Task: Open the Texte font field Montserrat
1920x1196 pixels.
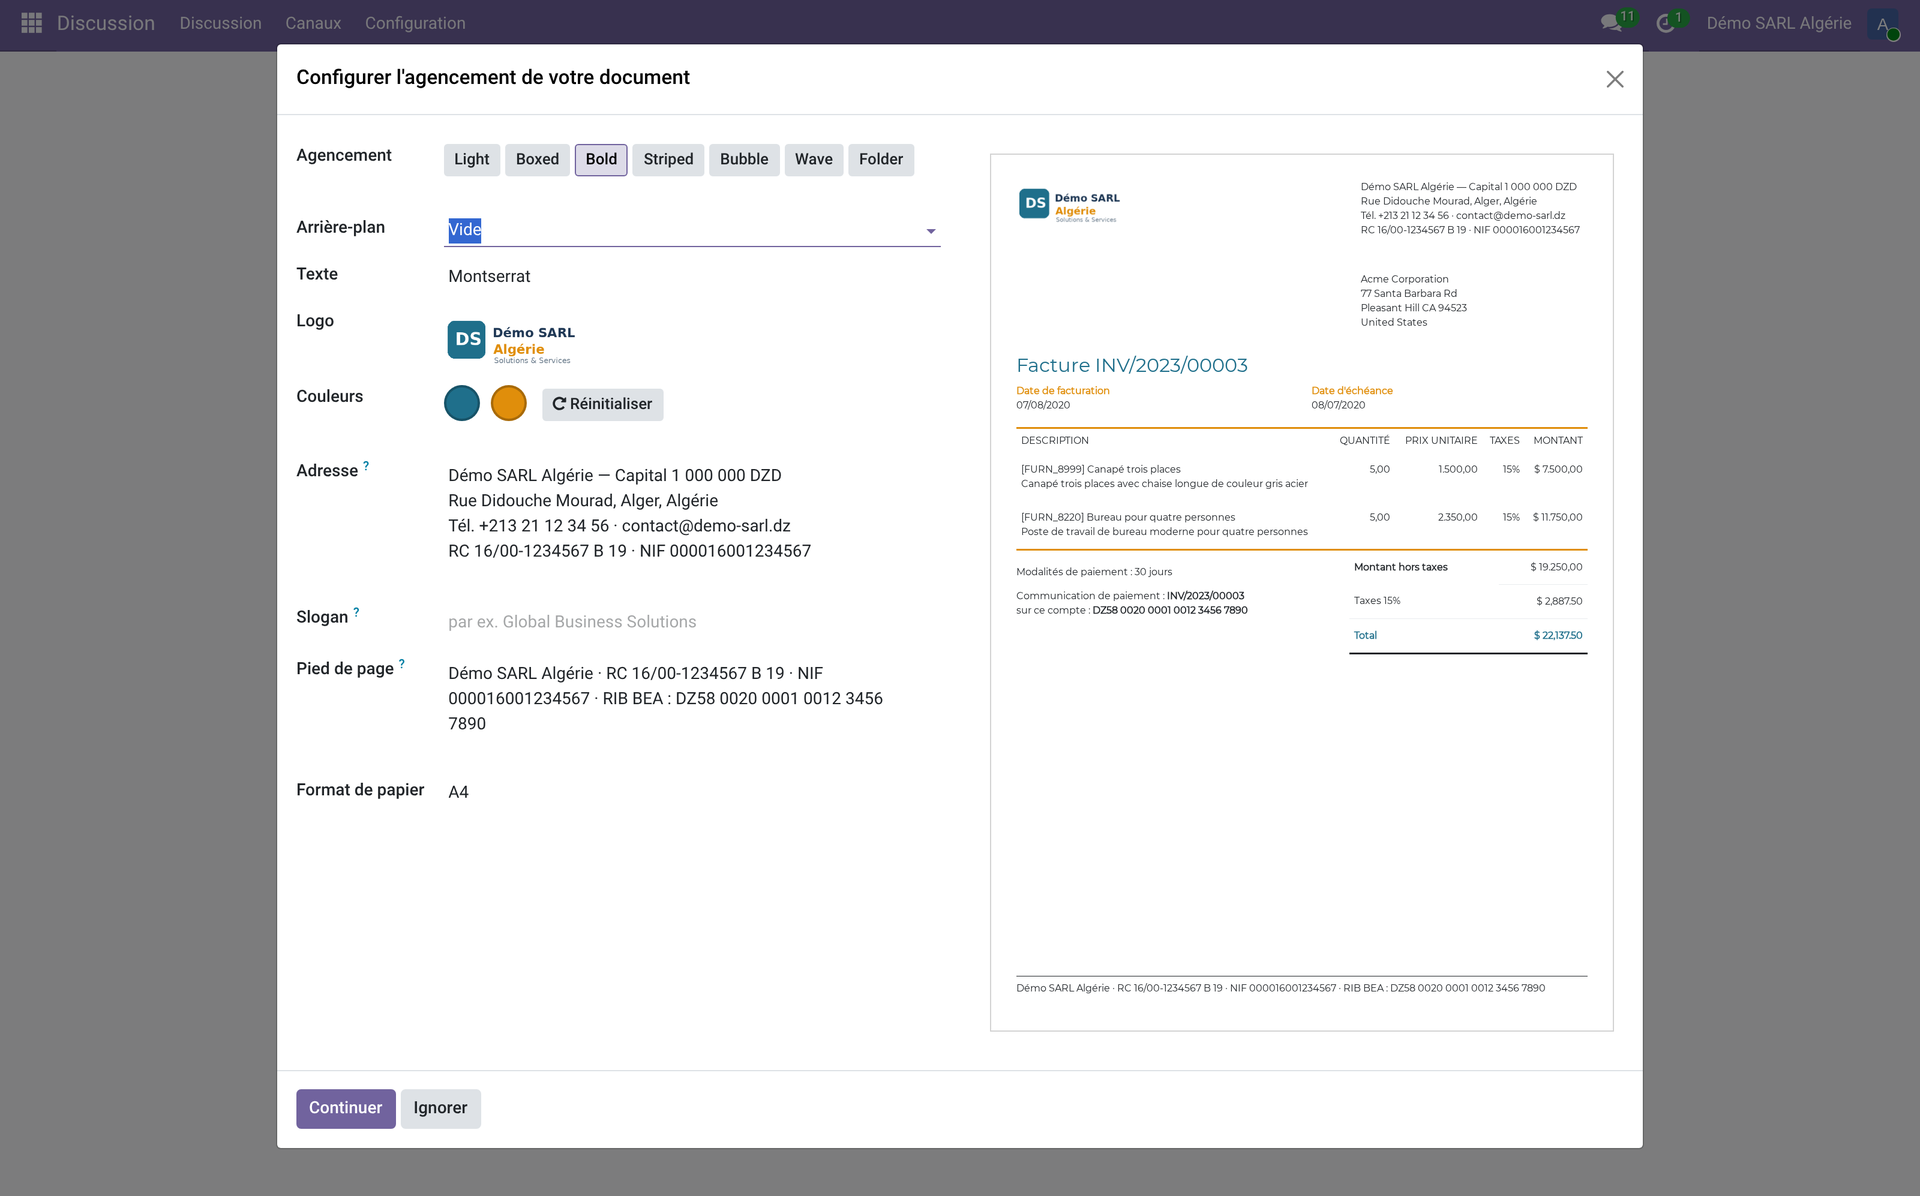Action: 692,276
